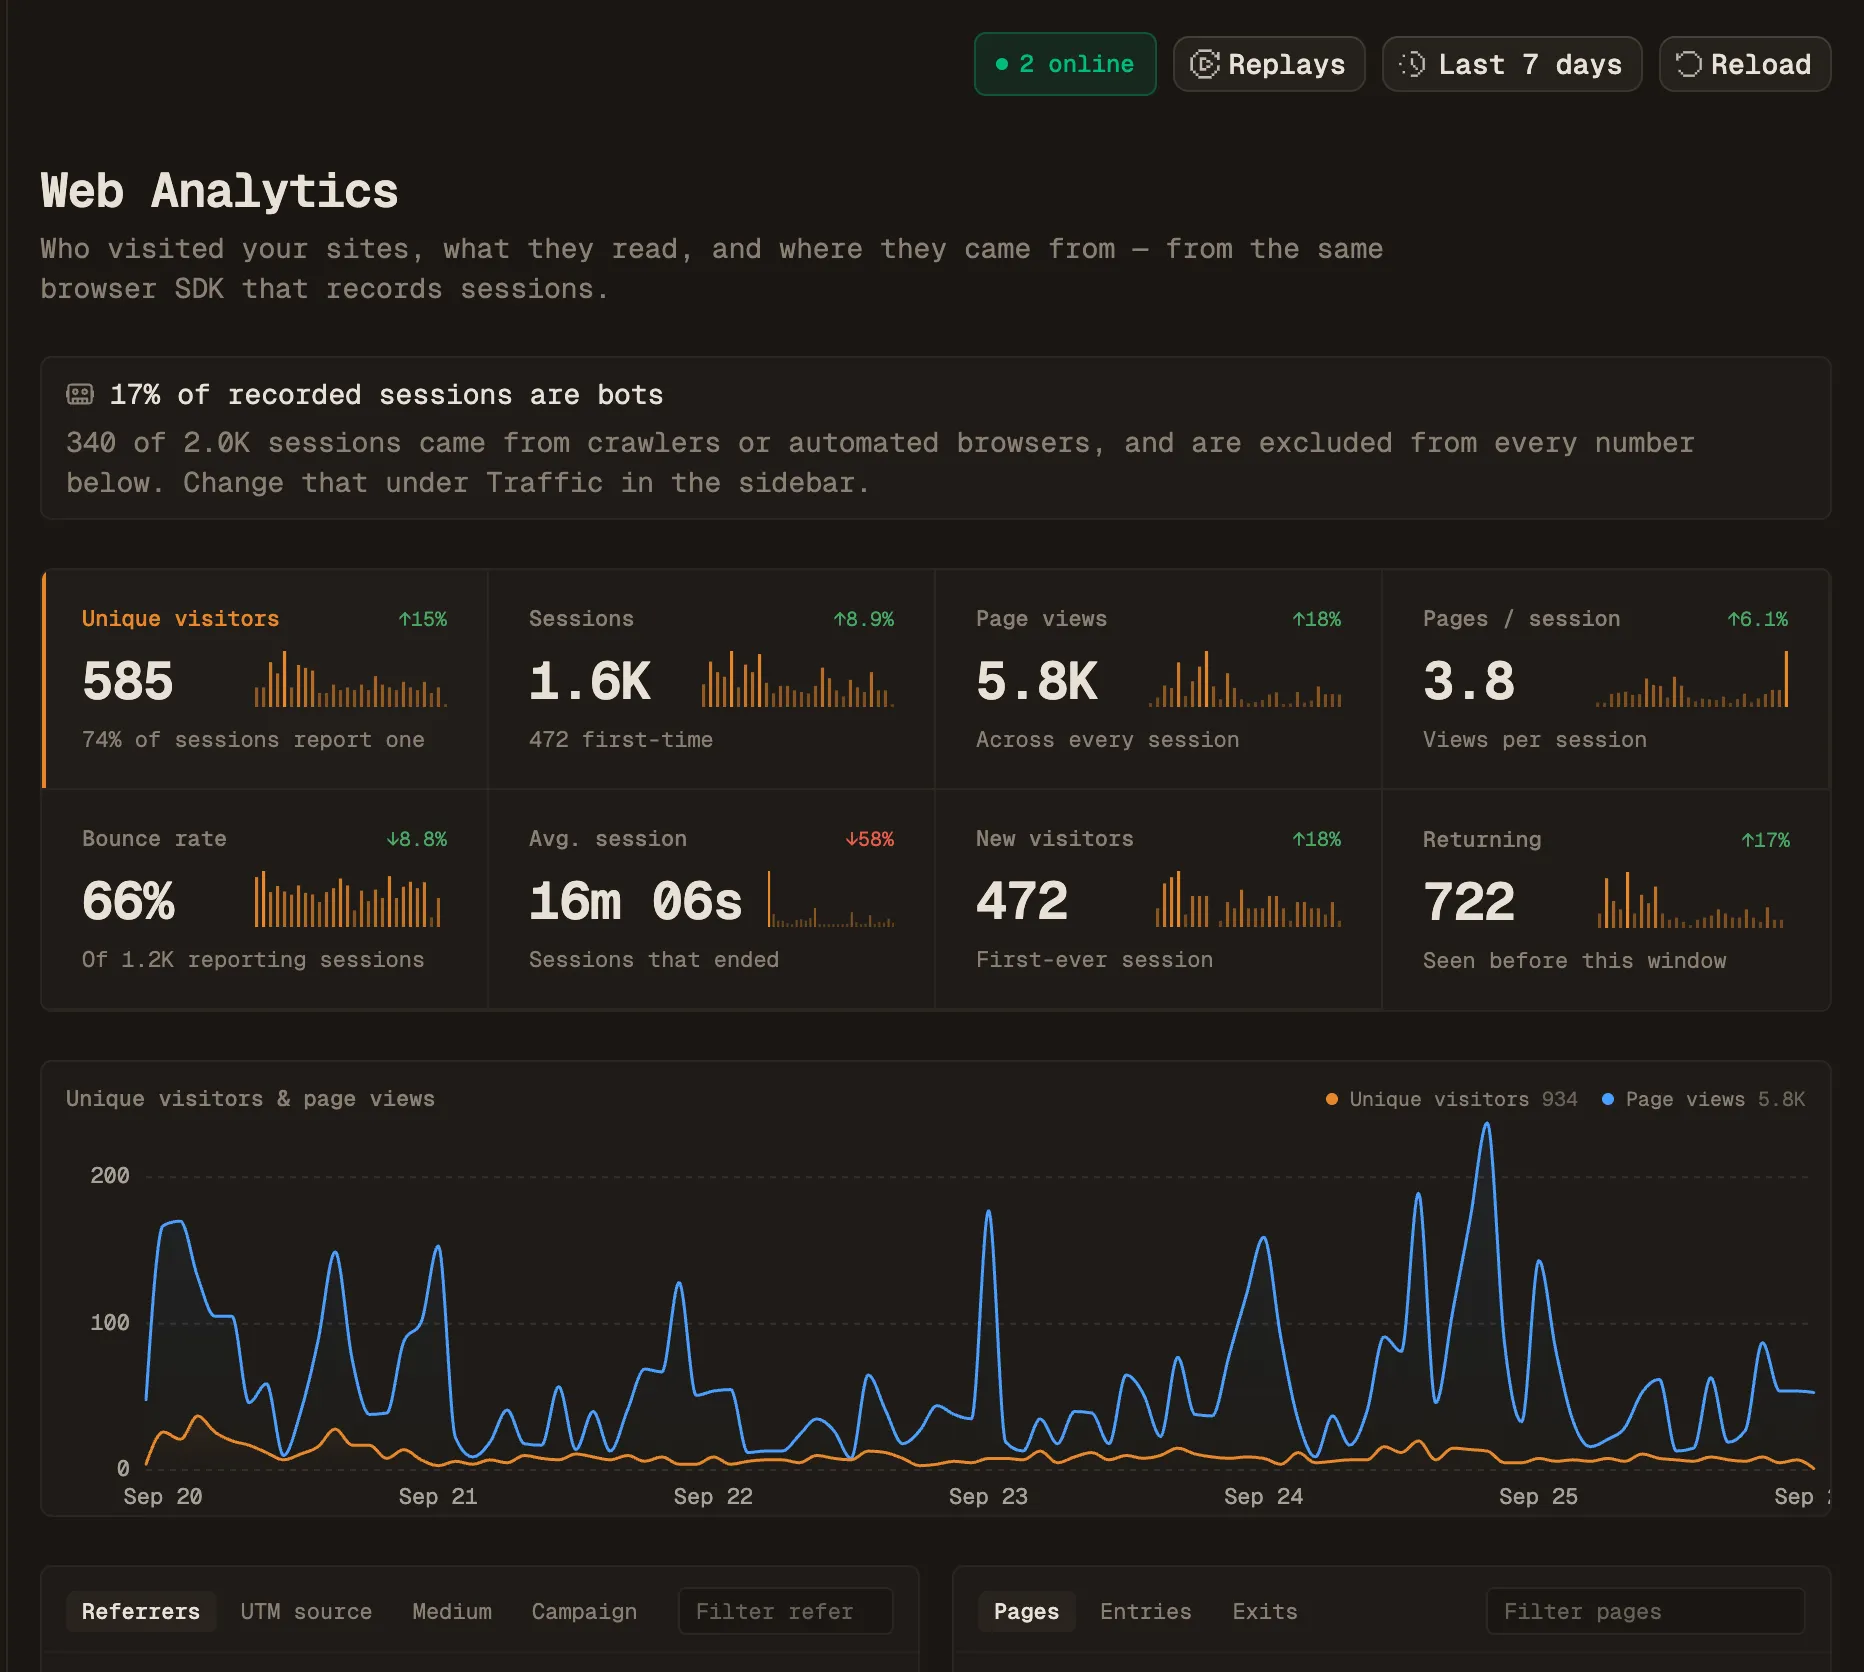Click the Bounce rate sparkline chart

tap(347, 899)
